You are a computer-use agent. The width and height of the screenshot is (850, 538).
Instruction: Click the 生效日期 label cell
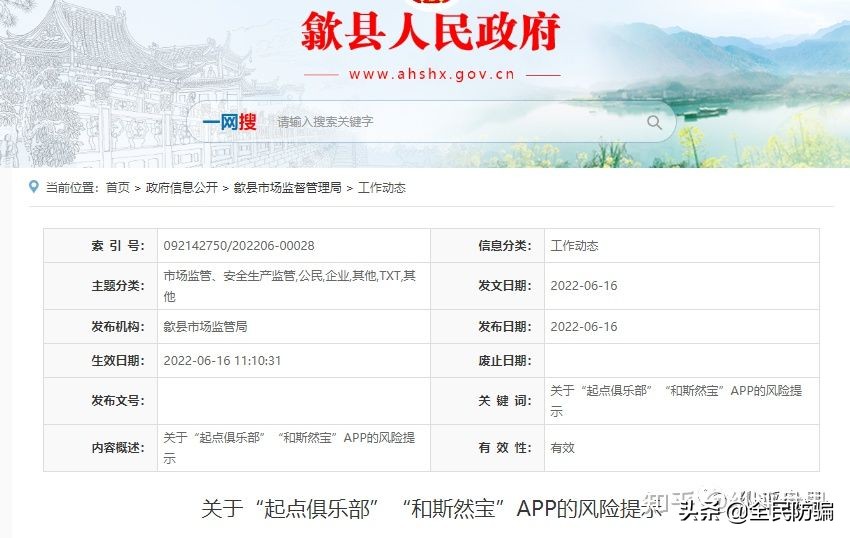point(100,361)
